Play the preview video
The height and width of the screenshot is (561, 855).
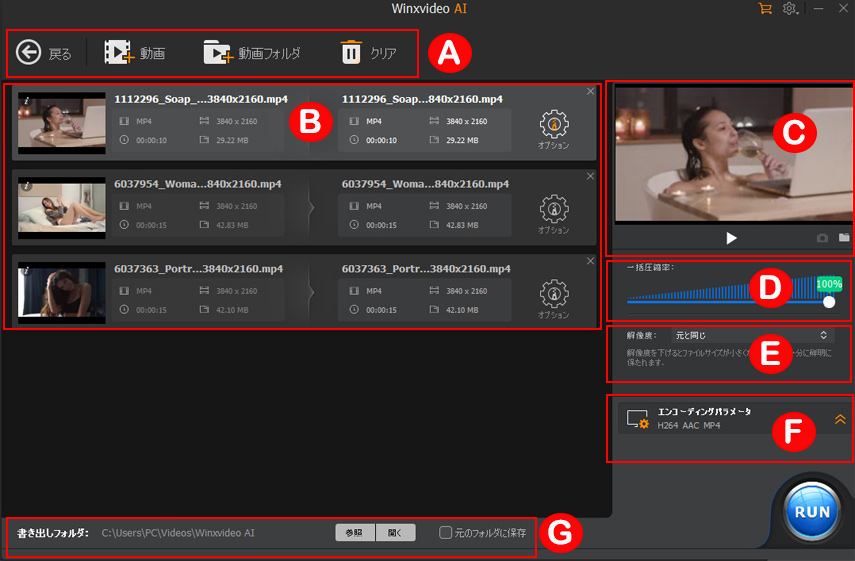pyautogui.click(x=731, y=238)
